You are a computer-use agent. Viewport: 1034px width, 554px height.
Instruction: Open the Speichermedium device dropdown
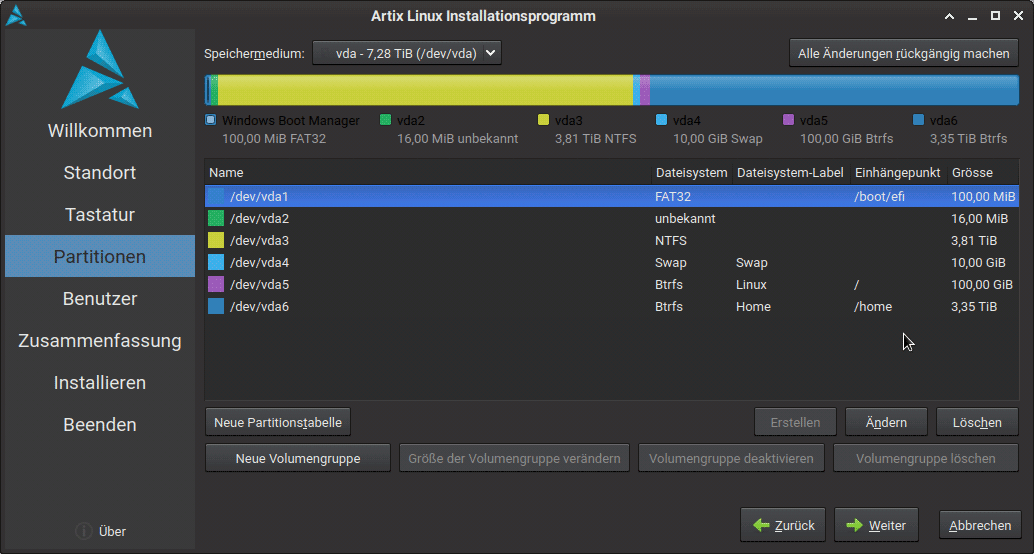pyautogui.click(x=407, y=53)
